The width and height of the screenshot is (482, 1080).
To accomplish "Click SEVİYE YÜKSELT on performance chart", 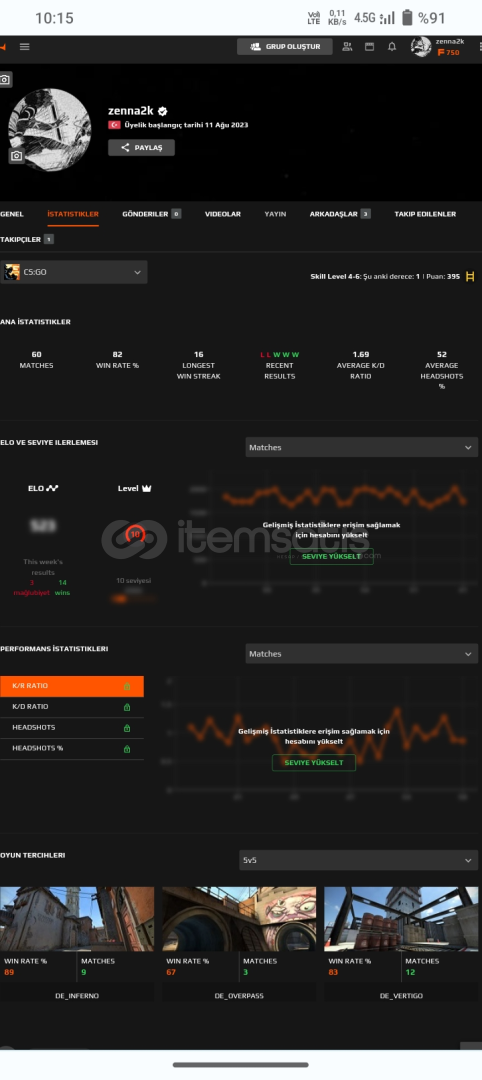I will pyautogui.click(x=314, y=762).
